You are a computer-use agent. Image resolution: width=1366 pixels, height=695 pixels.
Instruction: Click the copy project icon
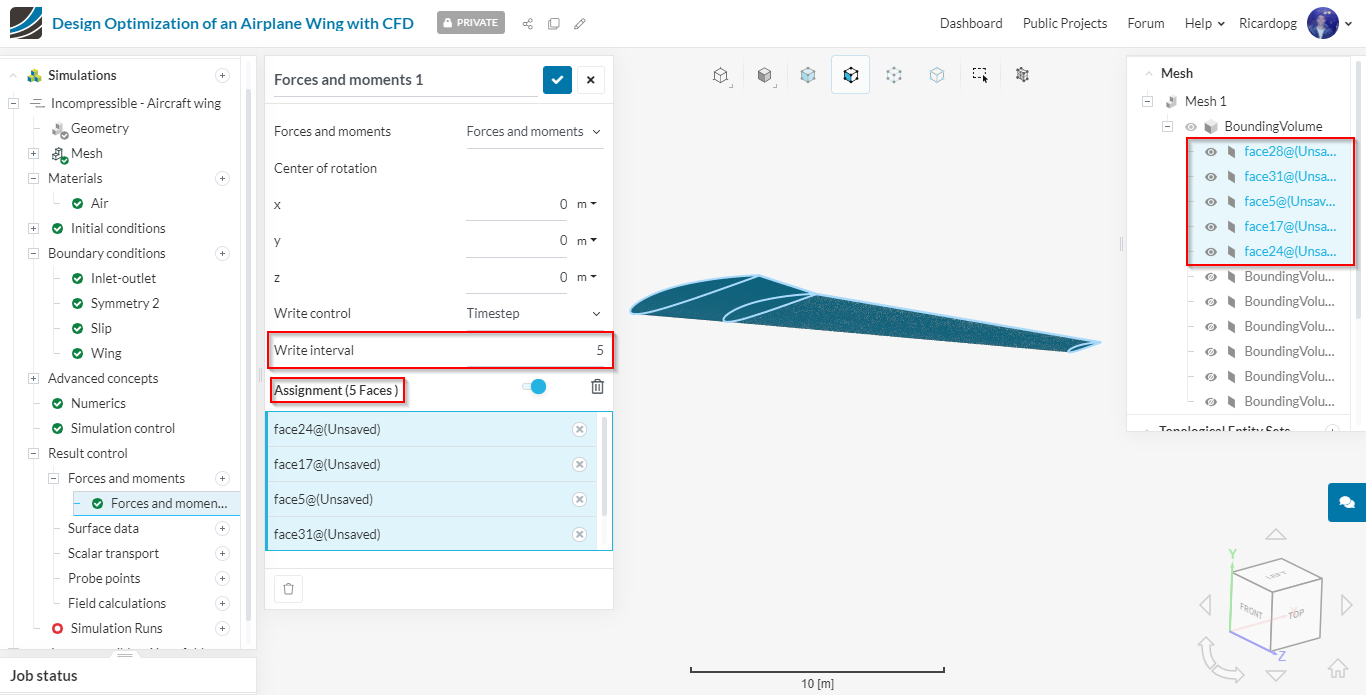(x=554, y=23)
